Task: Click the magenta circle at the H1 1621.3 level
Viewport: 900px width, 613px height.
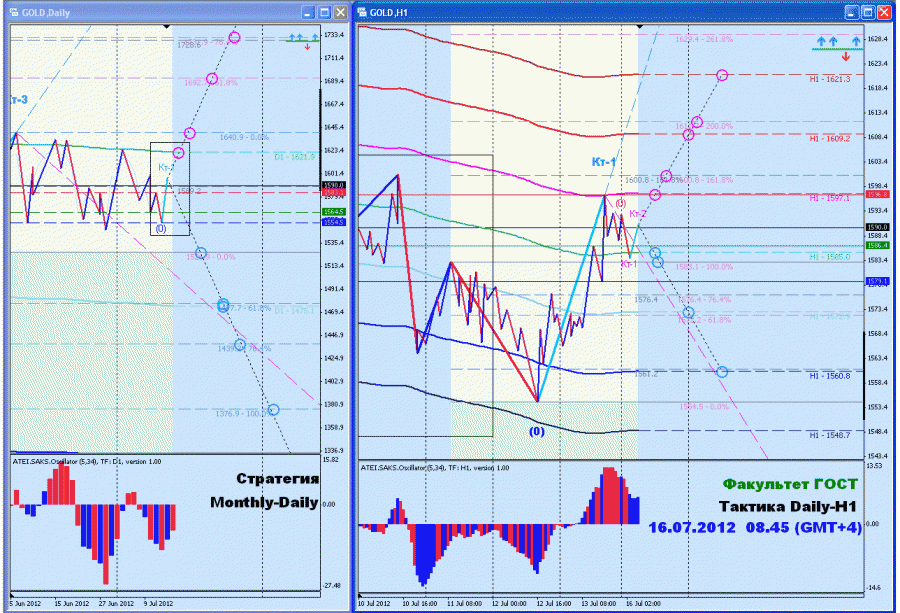Action: click(722, 75)
